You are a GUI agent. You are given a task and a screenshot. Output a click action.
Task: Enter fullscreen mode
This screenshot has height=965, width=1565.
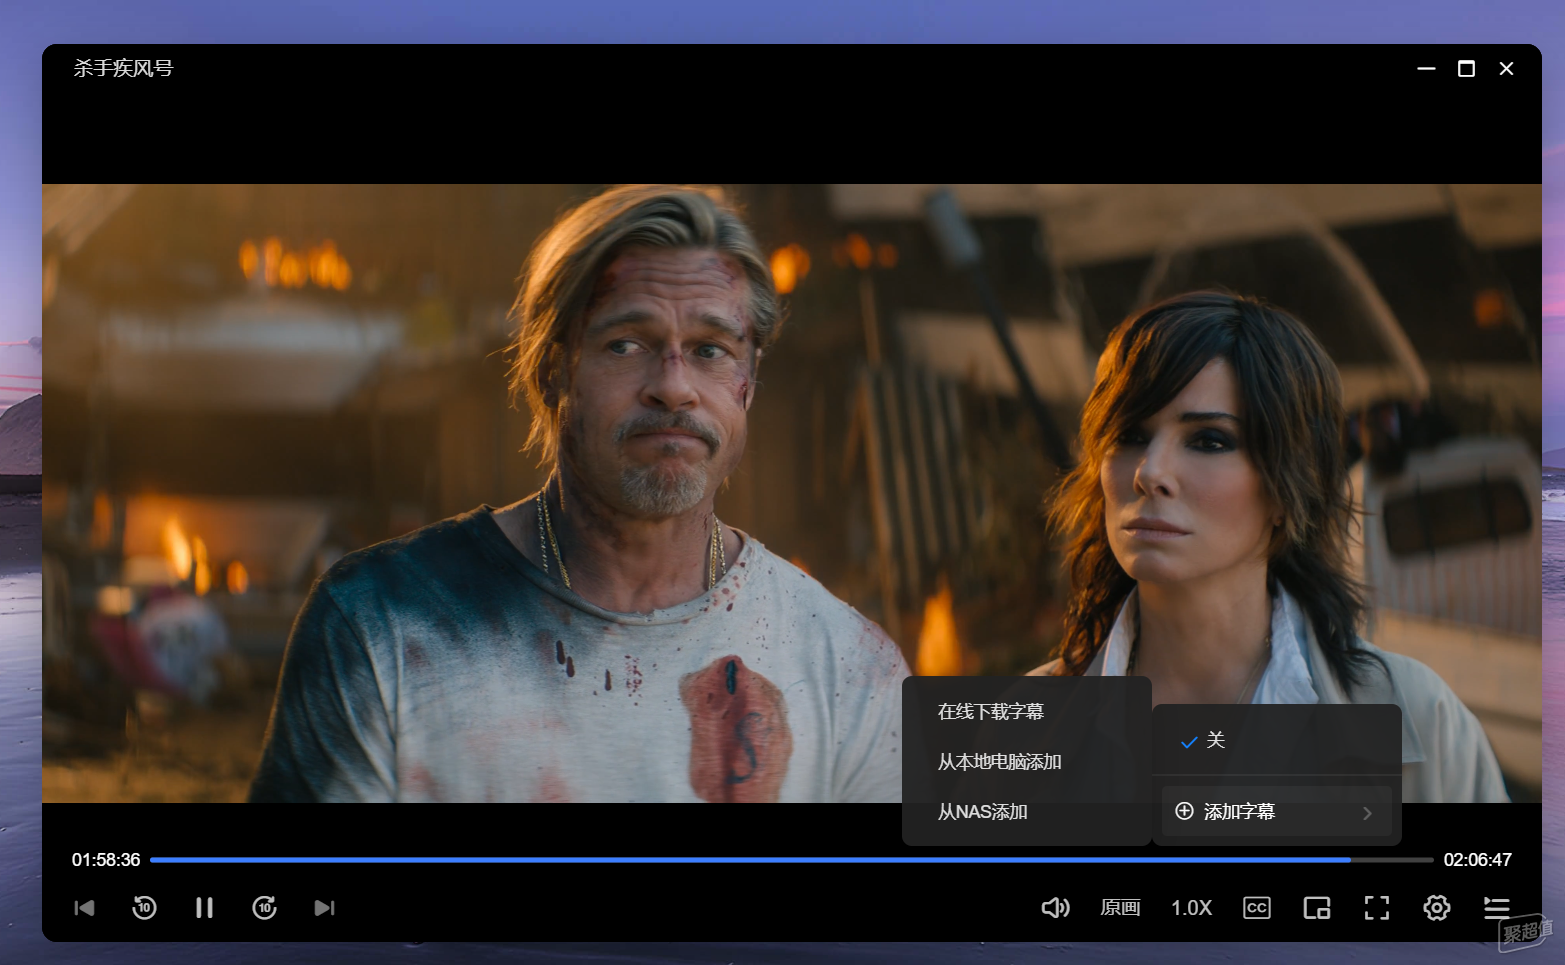[1377, 908]
